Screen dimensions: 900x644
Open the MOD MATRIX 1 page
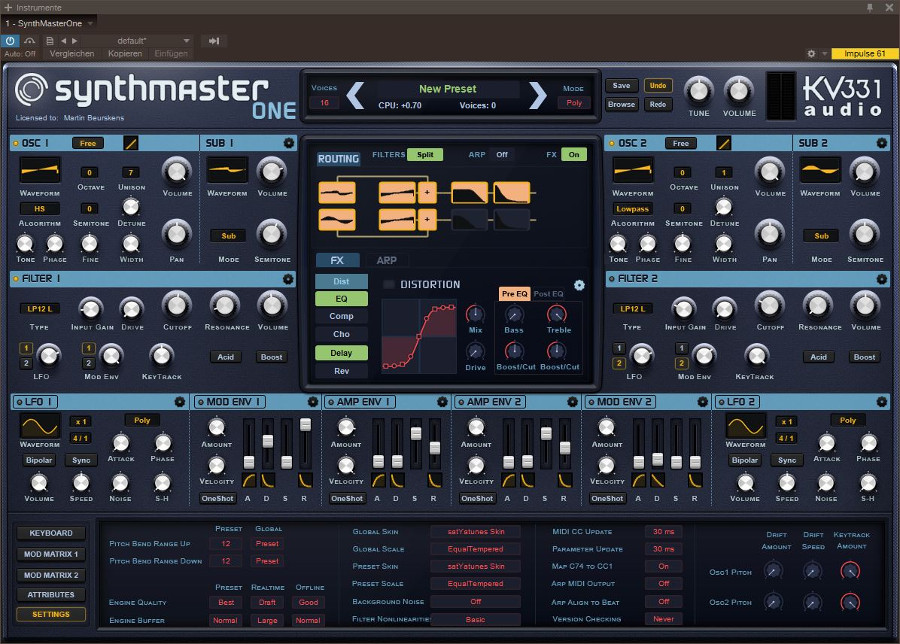[51, 554]
